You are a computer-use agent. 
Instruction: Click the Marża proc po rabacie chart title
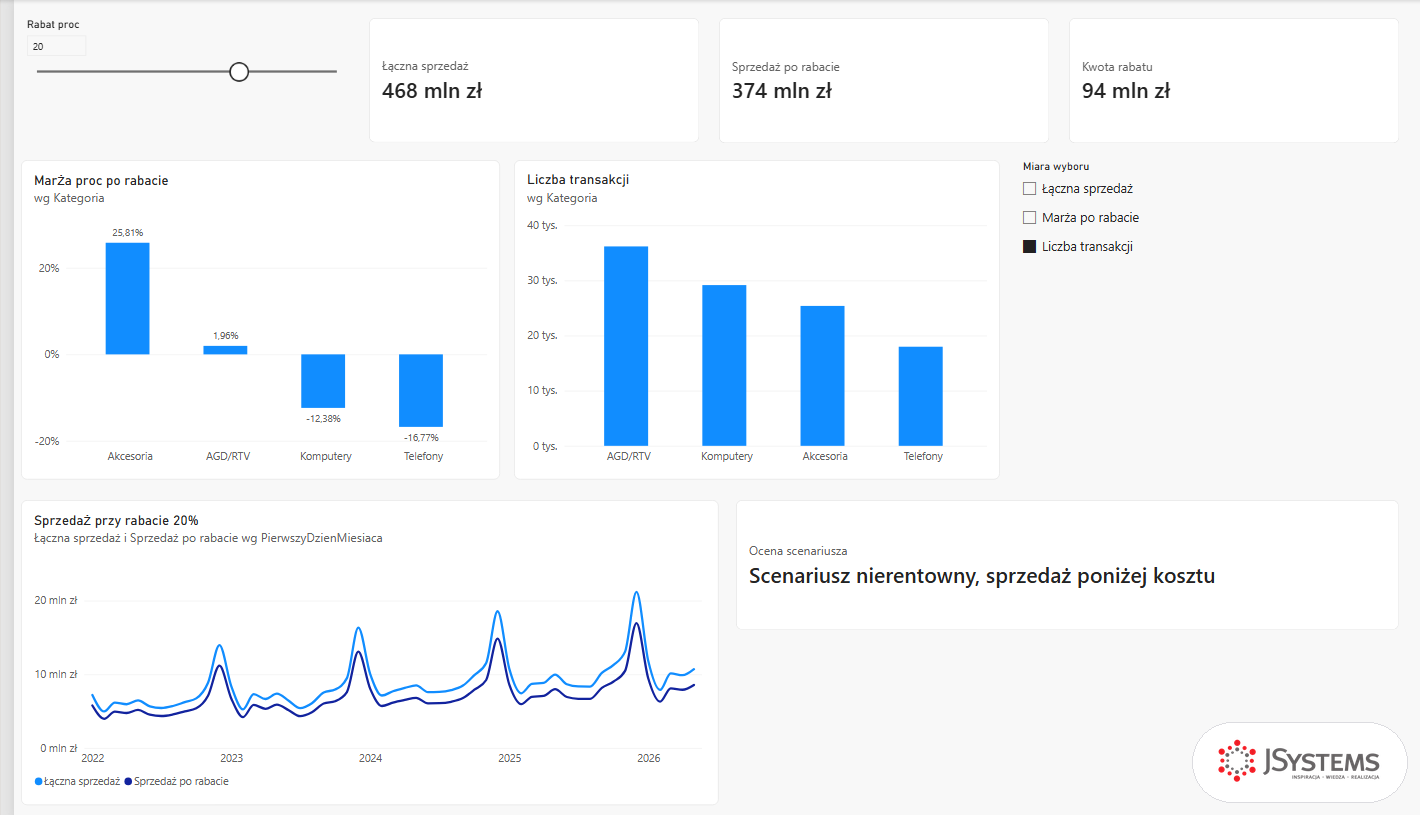[101, 181]
